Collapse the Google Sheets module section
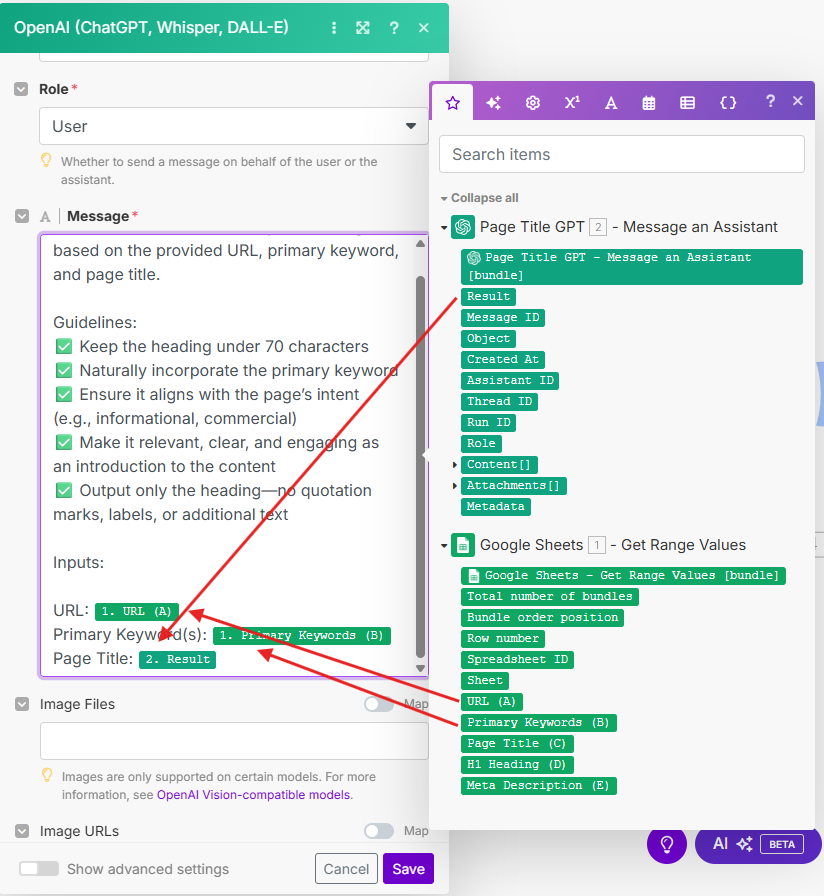Viewport: 824px width, 896px height. click(x=444, y=546)
